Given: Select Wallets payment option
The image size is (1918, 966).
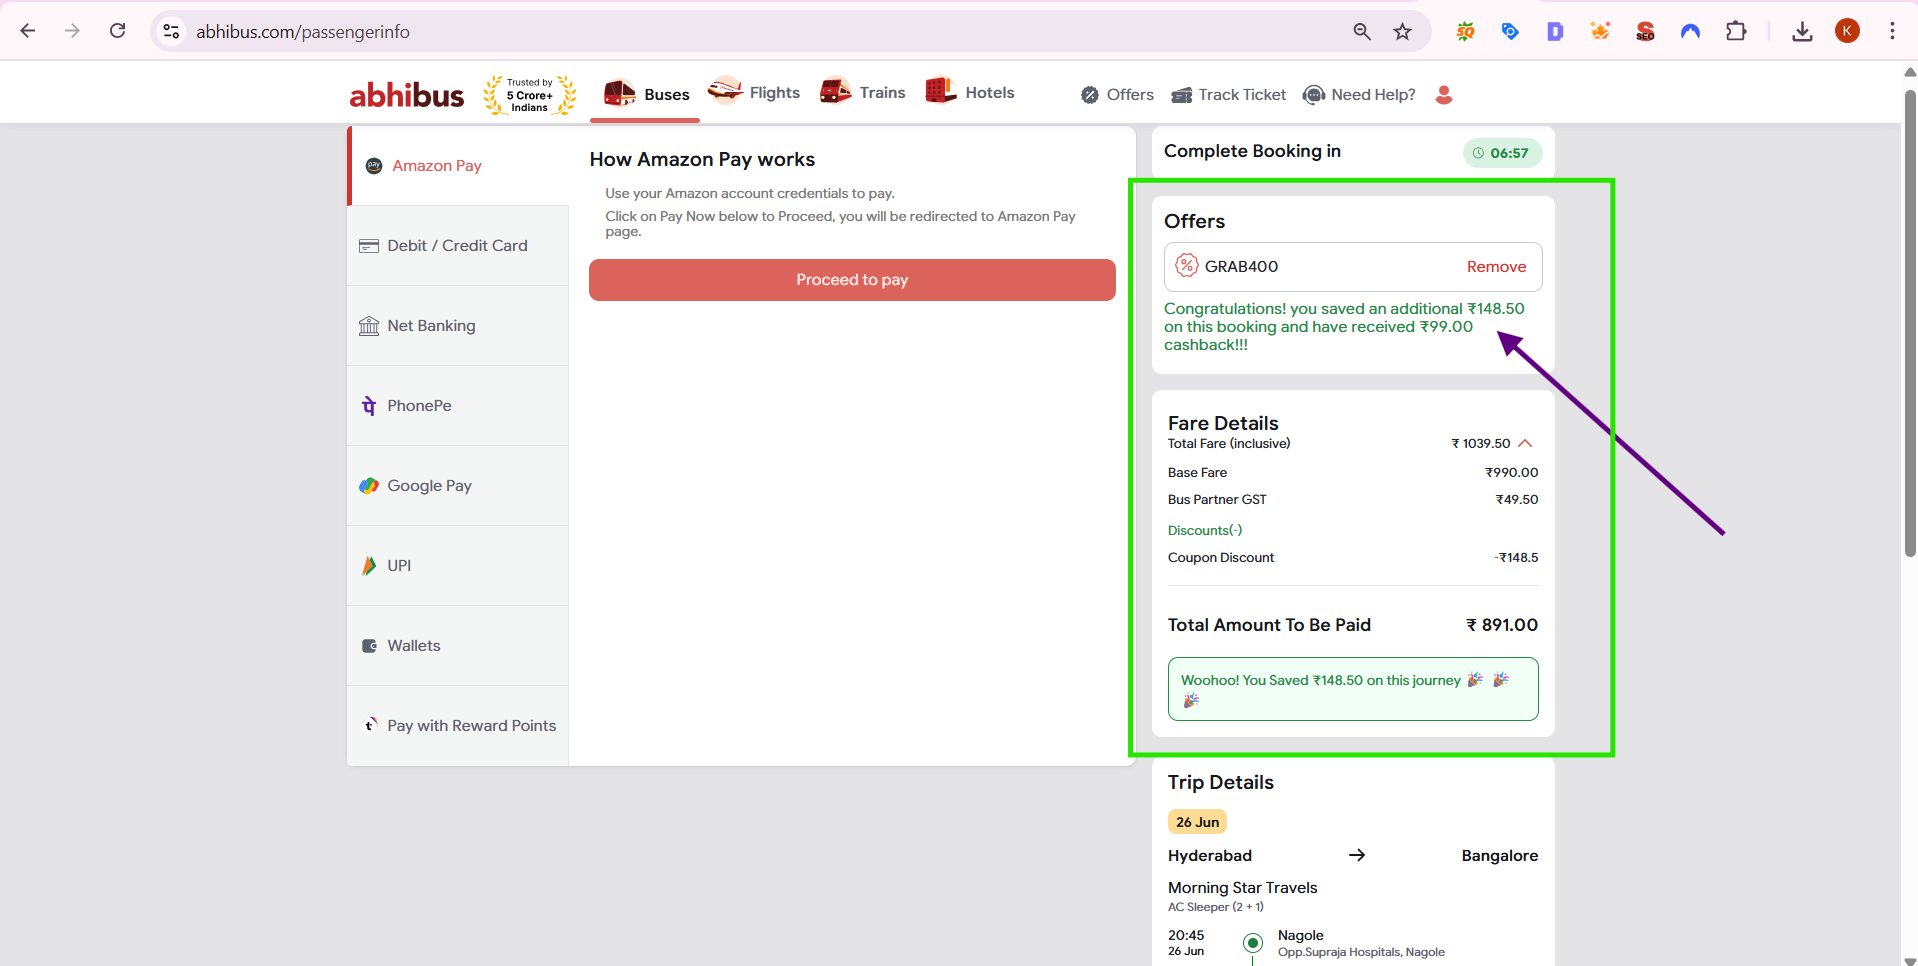Looking at the screenshot, I should (458, 646).
